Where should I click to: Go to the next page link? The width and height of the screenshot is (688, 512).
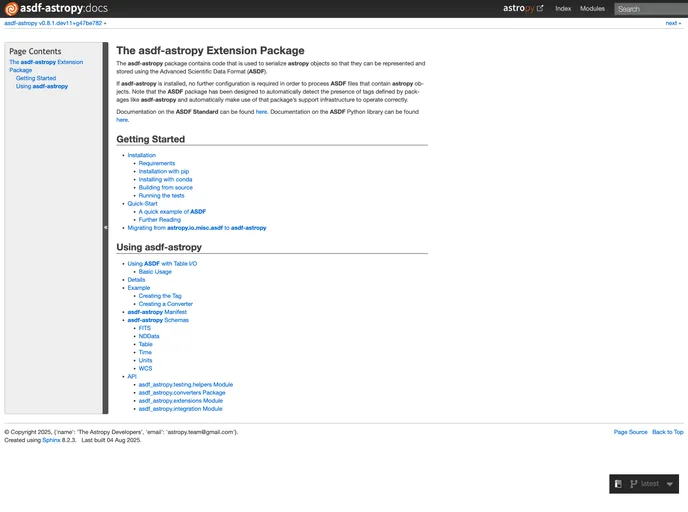pos(671,23)
